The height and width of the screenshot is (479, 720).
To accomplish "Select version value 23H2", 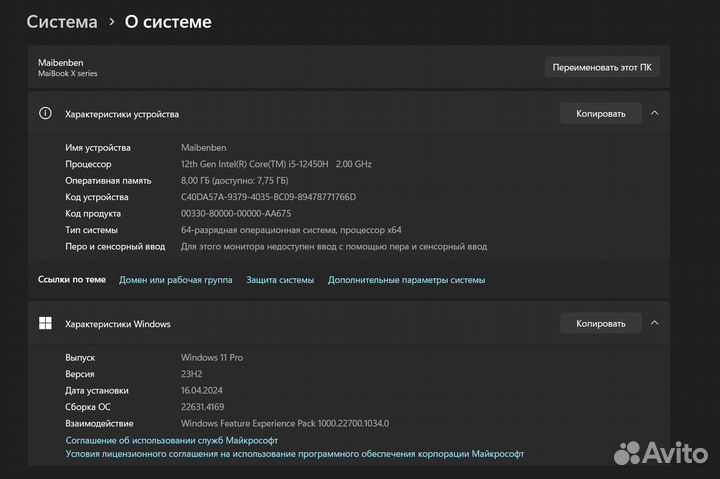I will point(191,374).
